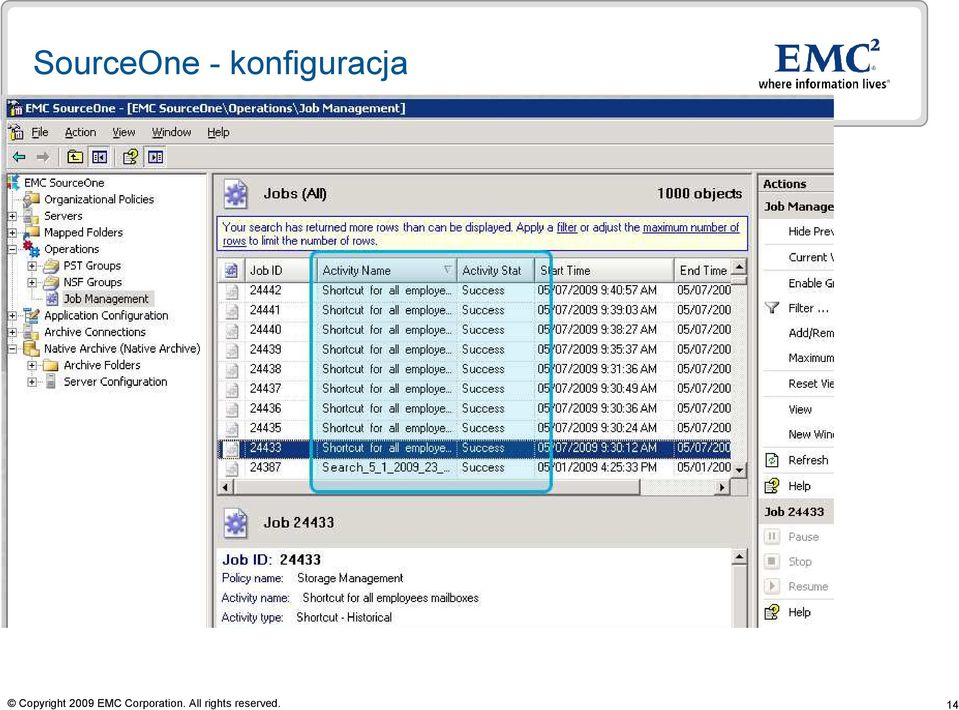Click the Refresh action label

pyautogui.click(x=808, y=460)
